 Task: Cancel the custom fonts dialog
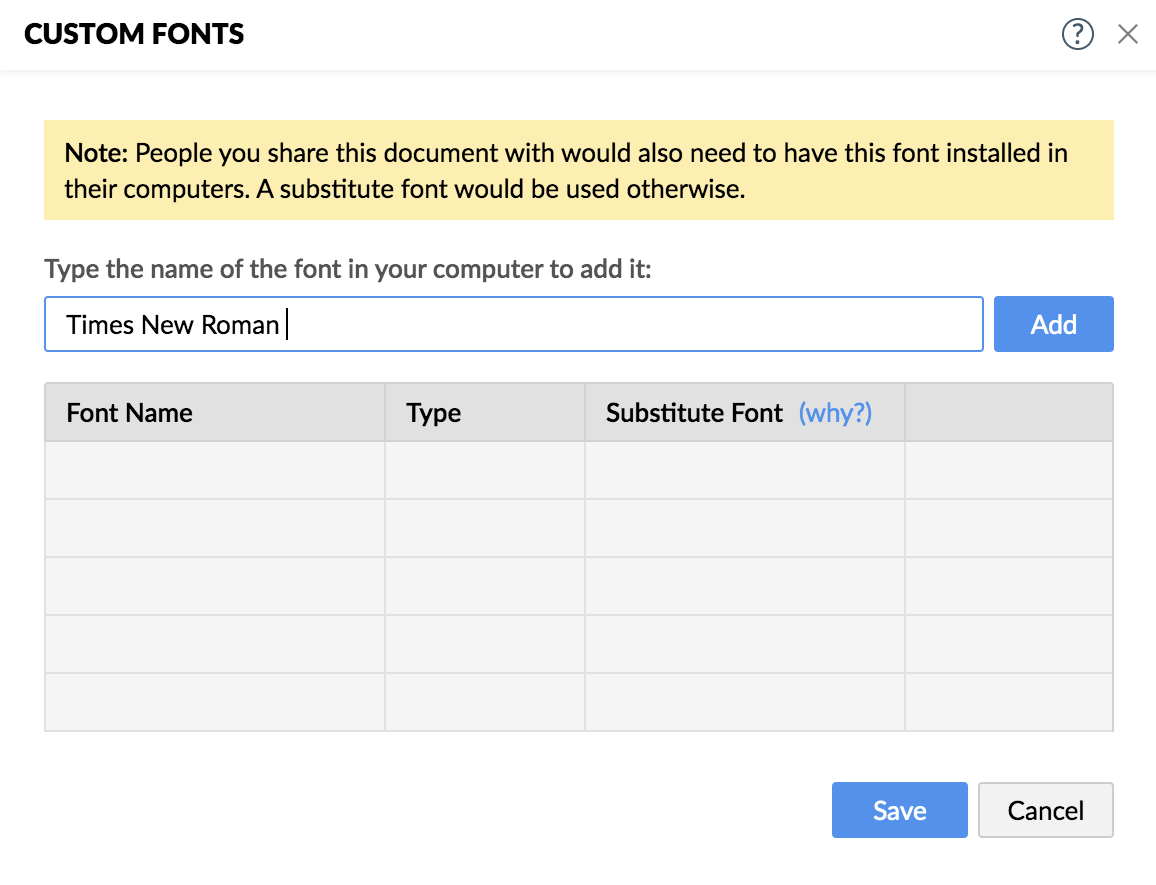tap(1045, 810)
